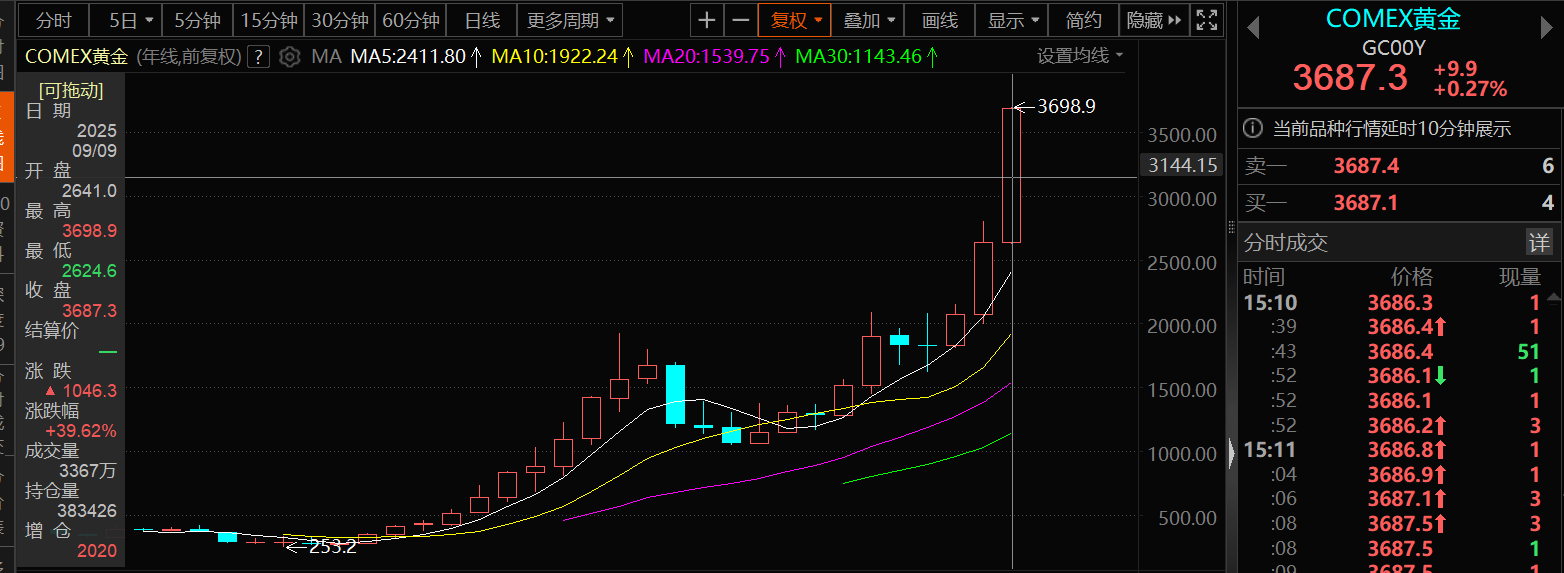This screenshot has height=573, width=1564.
Task: Open the 复权 adjustment dropdown
Action: tap(795, 20)
